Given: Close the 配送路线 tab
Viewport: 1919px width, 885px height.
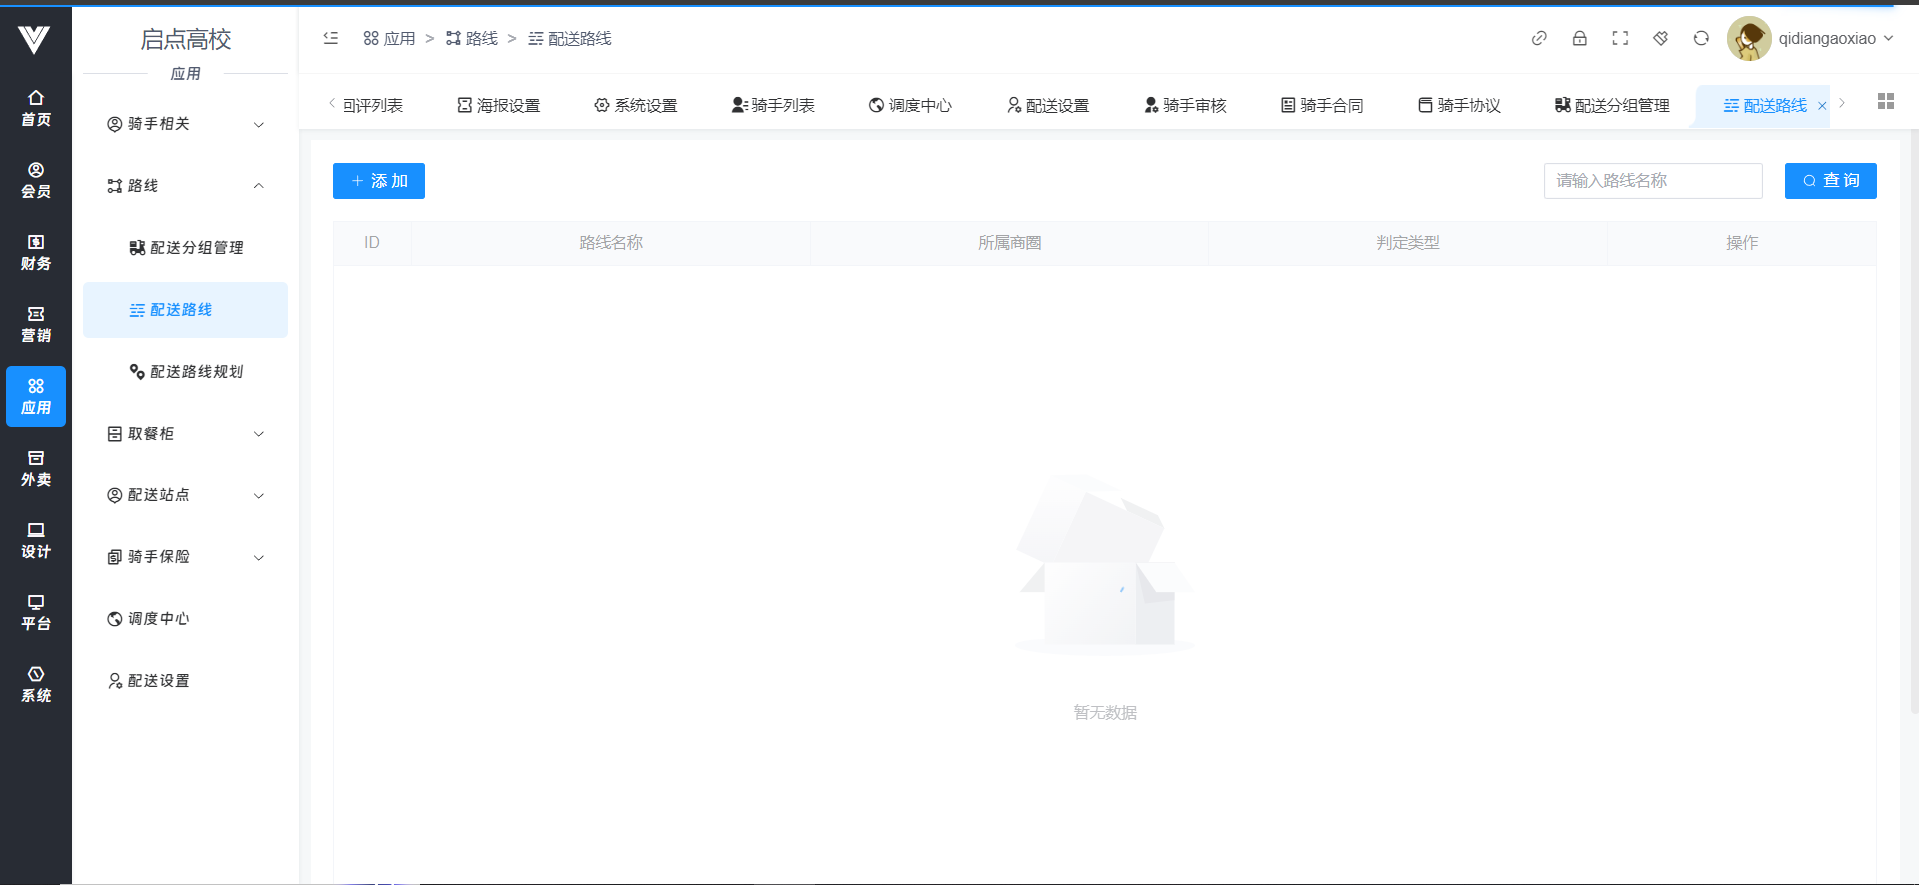Looking at the screenshot, I should (x=1822, y=106).
